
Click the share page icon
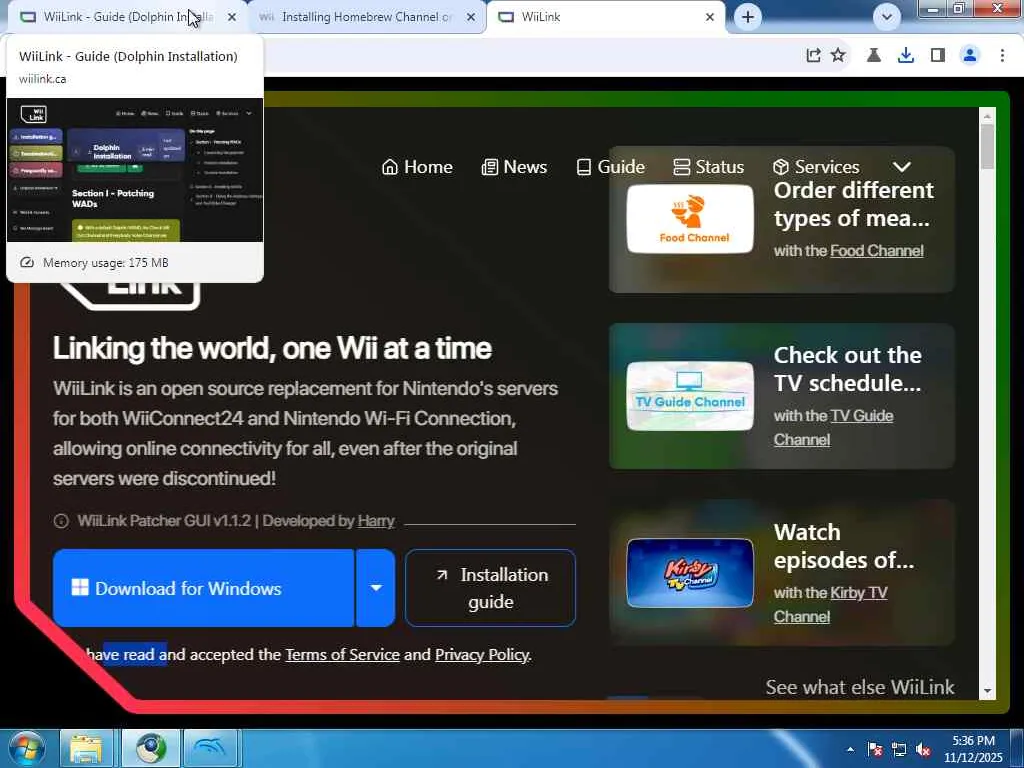pos(813,56)
